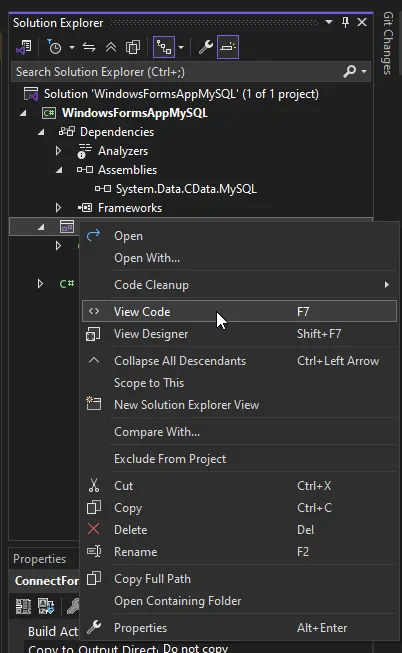
Task: Choose Collapse All Descendants
Action: pos(239,361)
